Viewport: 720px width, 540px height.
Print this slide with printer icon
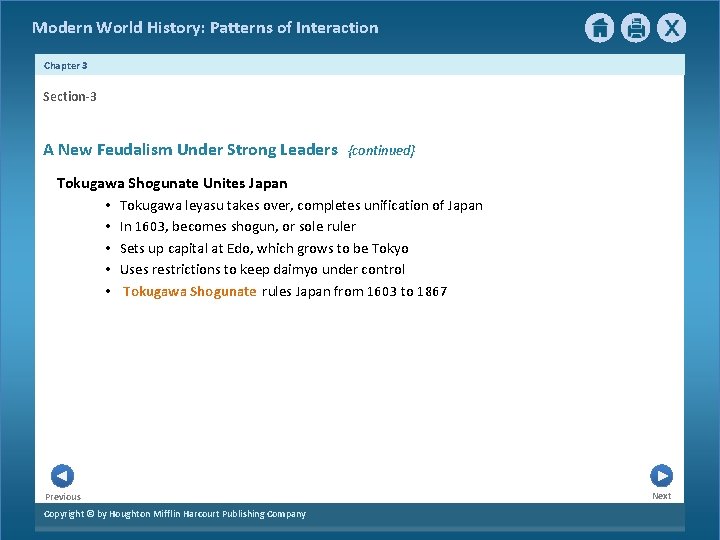click(636, 28)
